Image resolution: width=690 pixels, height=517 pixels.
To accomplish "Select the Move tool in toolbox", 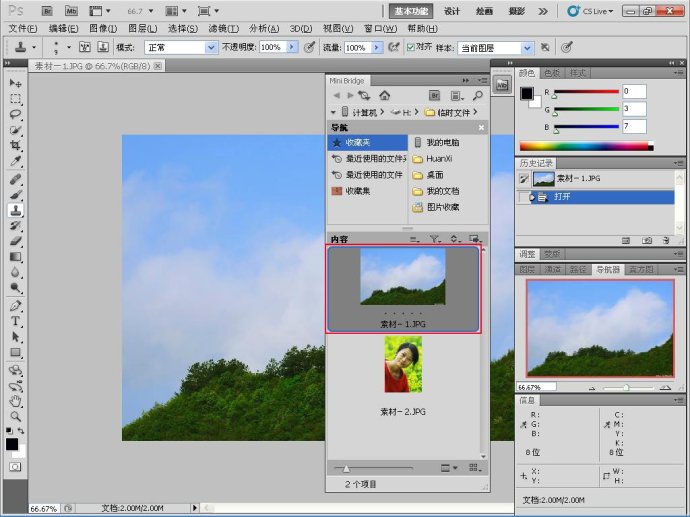I will coord(16,83).
